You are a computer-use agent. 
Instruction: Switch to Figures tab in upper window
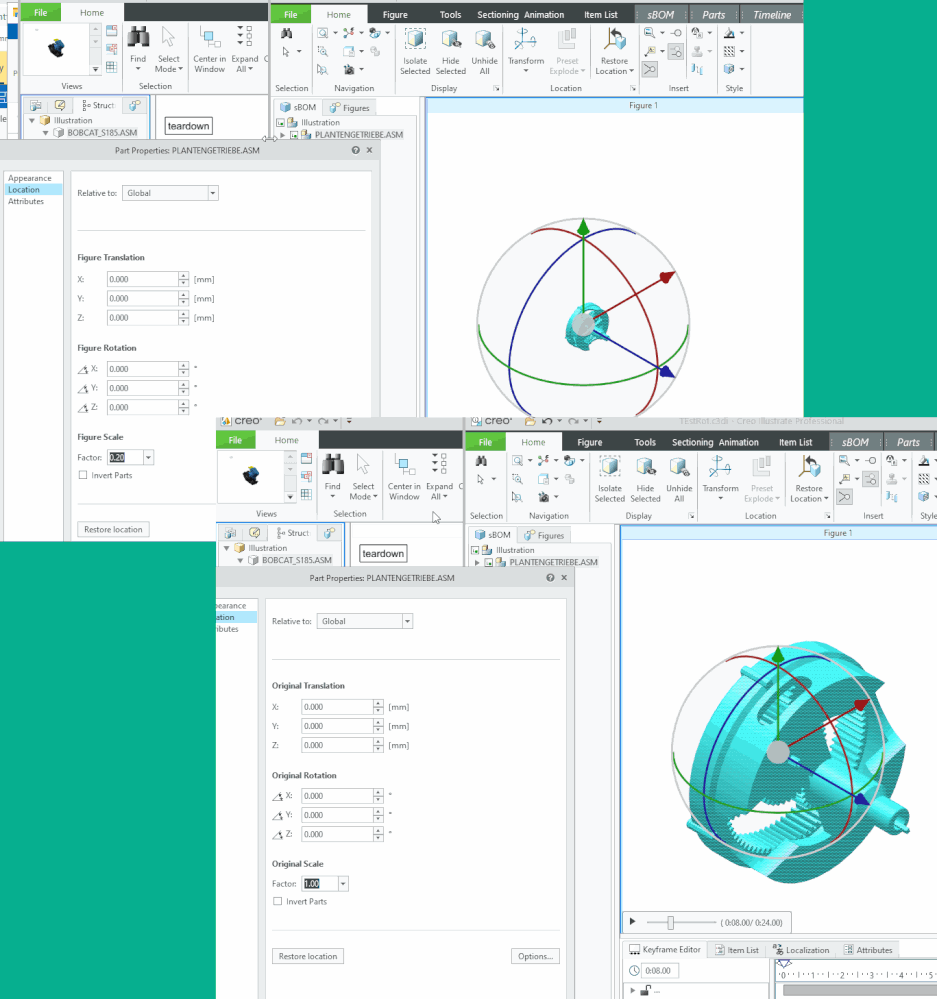coord(350,108)
